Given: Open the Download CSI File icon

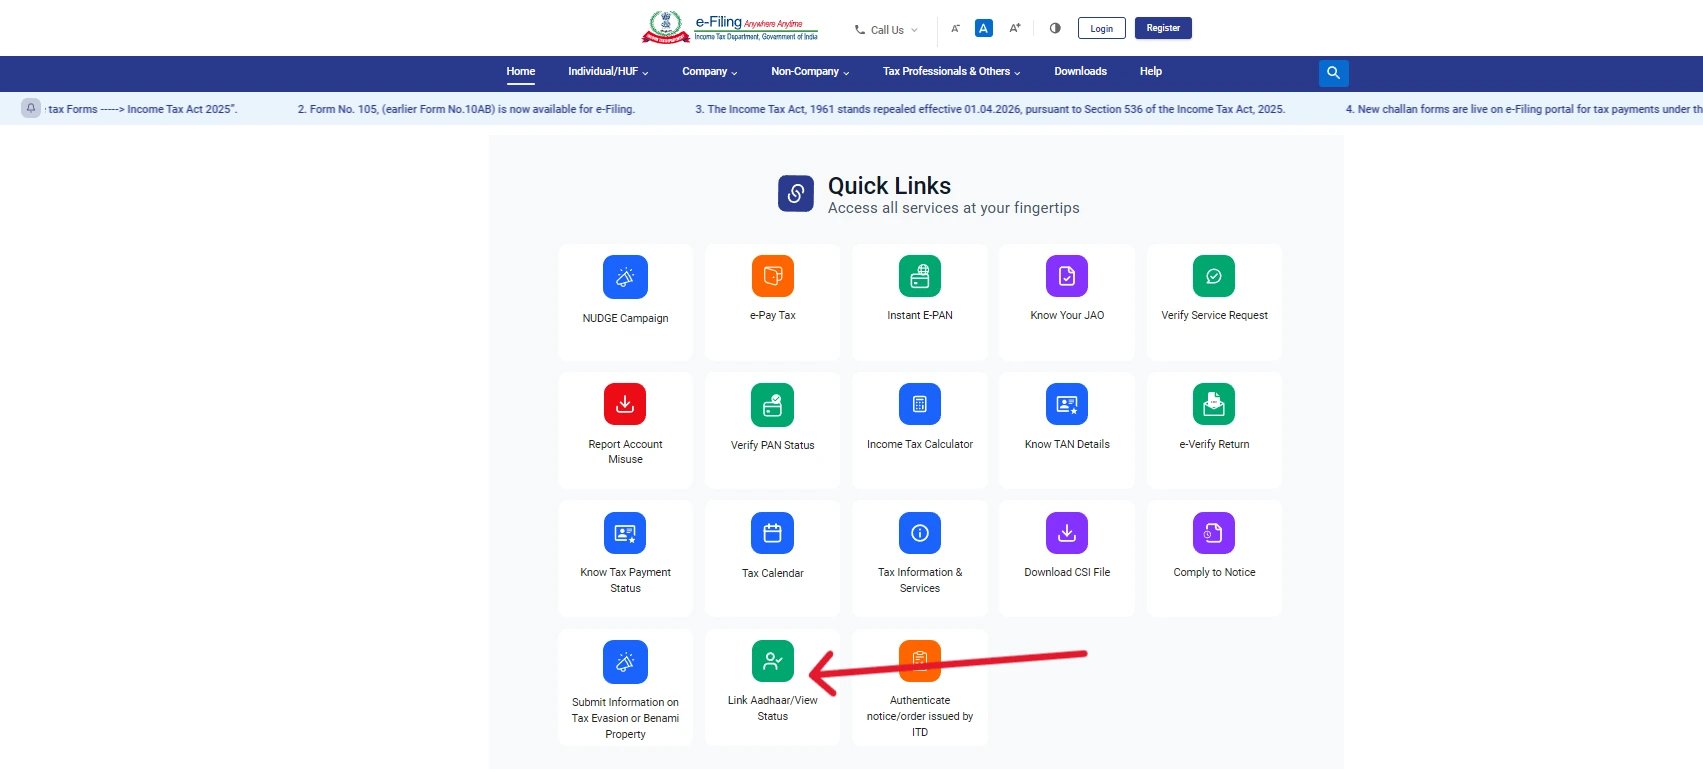Looking at the screenshot, I should click(1067, 533).
